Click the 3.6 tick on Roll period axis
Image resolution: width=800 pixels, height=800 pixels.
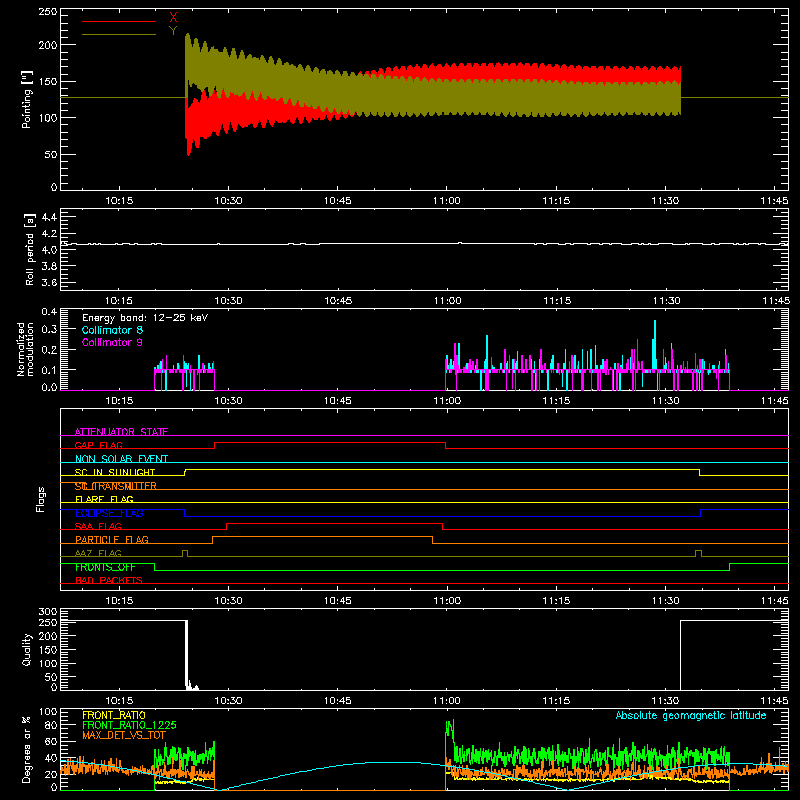(49, 282)
